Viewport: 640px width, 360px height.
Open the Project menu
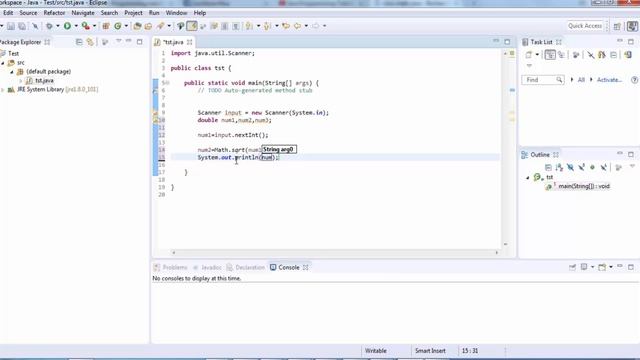coord(133,13)
